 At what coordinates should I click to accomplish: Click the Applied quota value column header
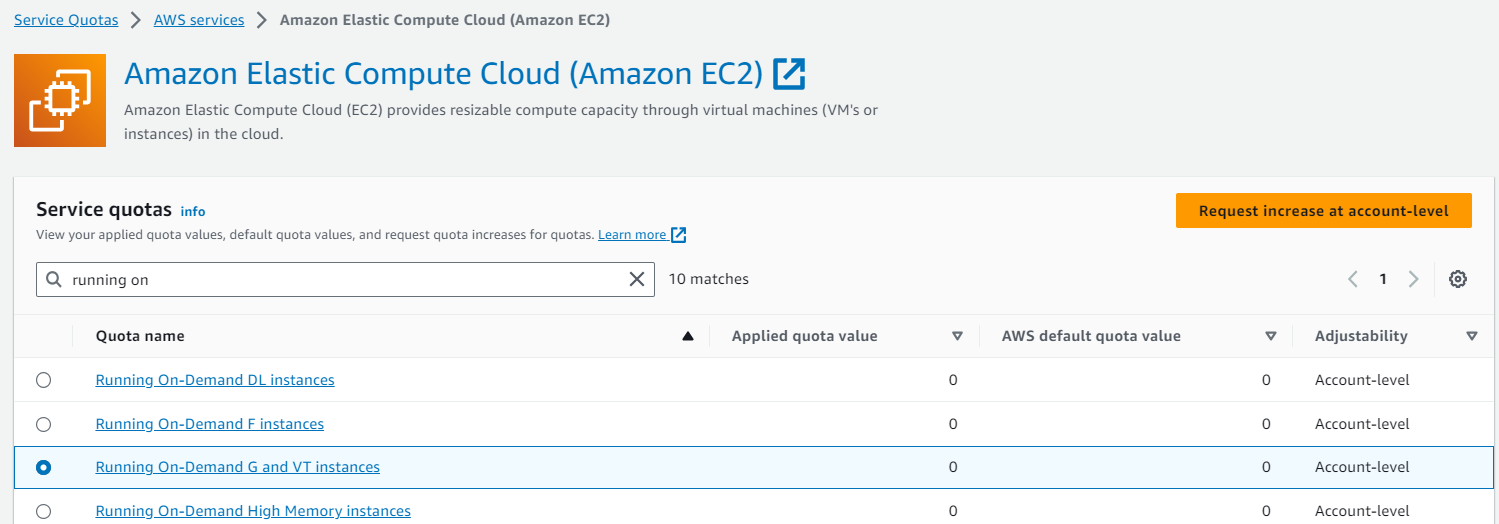[805, 336]
